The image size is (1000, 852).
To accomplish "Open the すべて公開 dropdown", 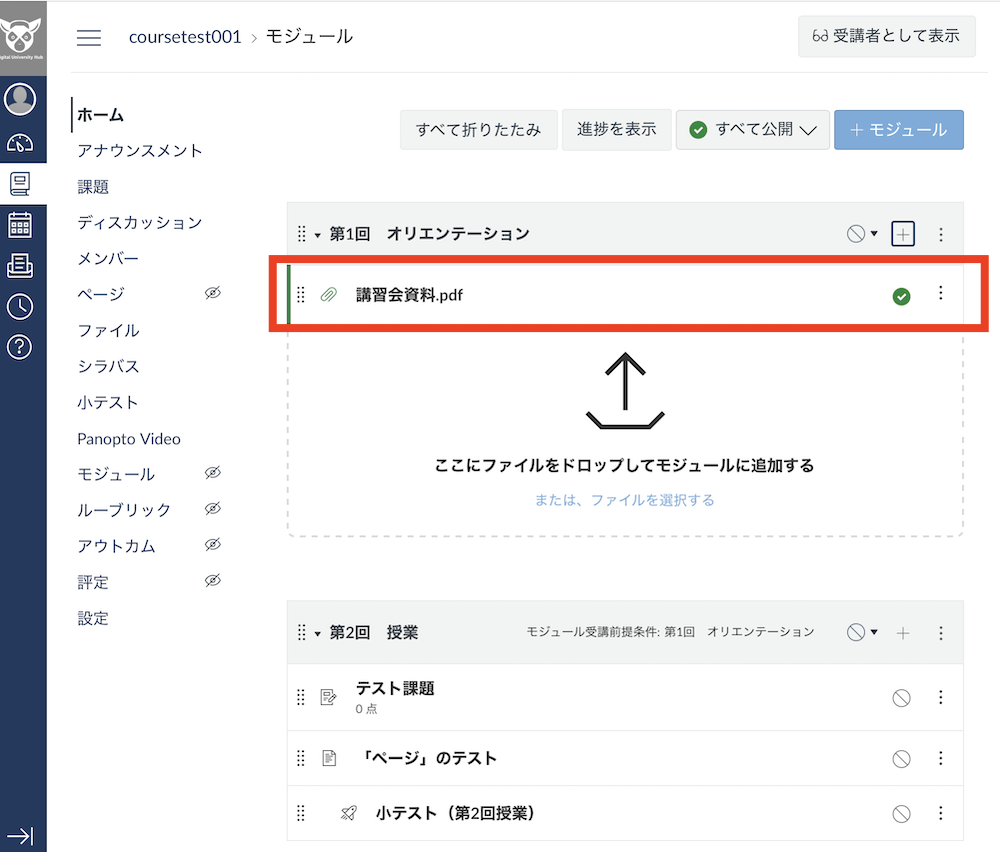I will coord(752,129).
